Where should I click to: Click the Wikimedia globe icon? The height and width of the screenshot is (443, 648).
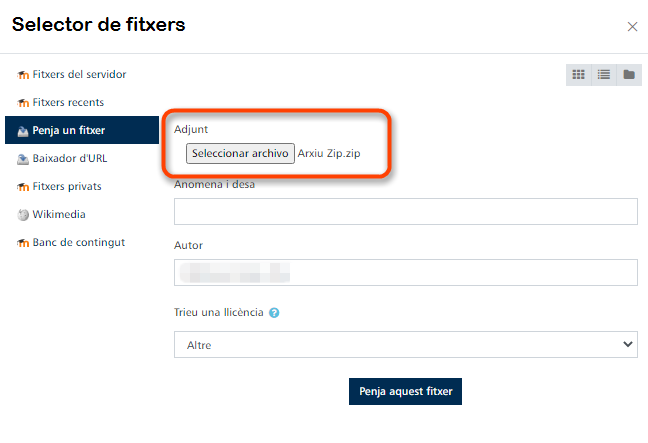point(23,215)
